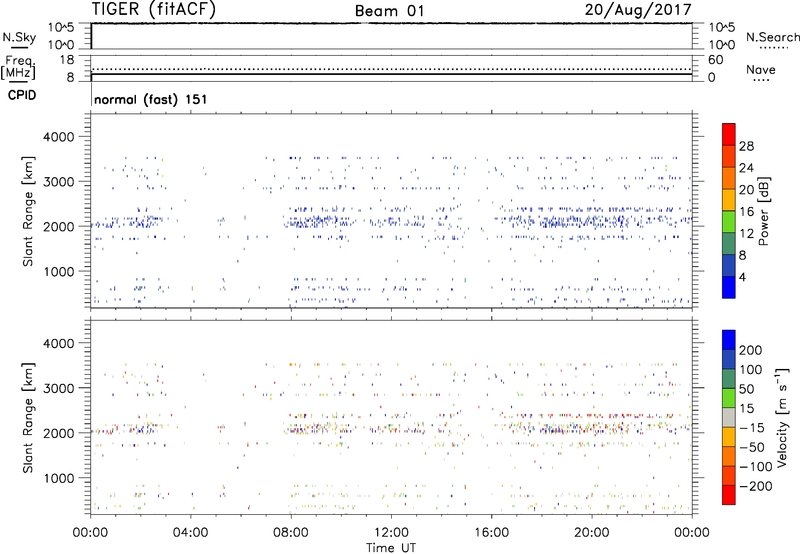Screen dimensions: 800x554
Task: Click the Freq. [MHz] axis label
Action: 18,68
